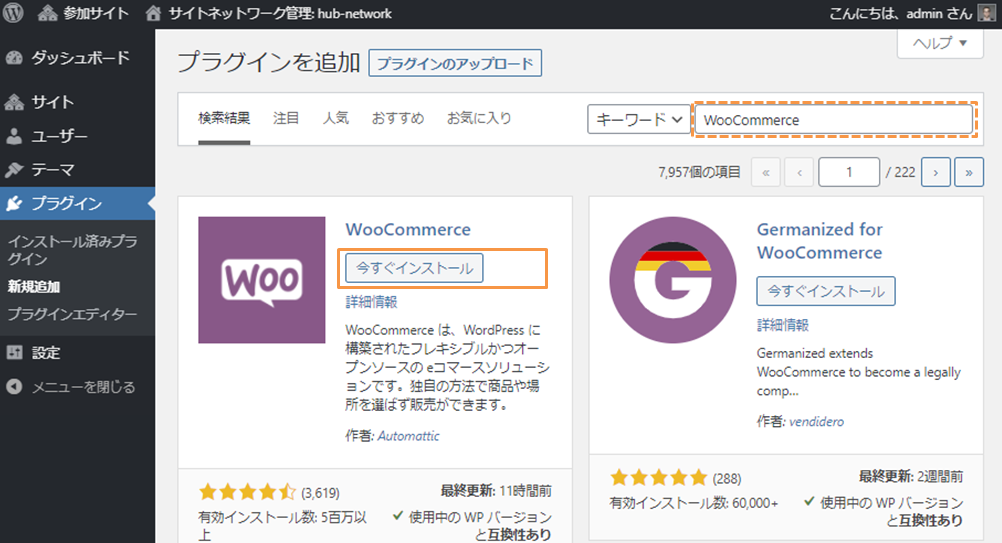Open サイト in the sidebar
1002x543 pixels.
77,102
